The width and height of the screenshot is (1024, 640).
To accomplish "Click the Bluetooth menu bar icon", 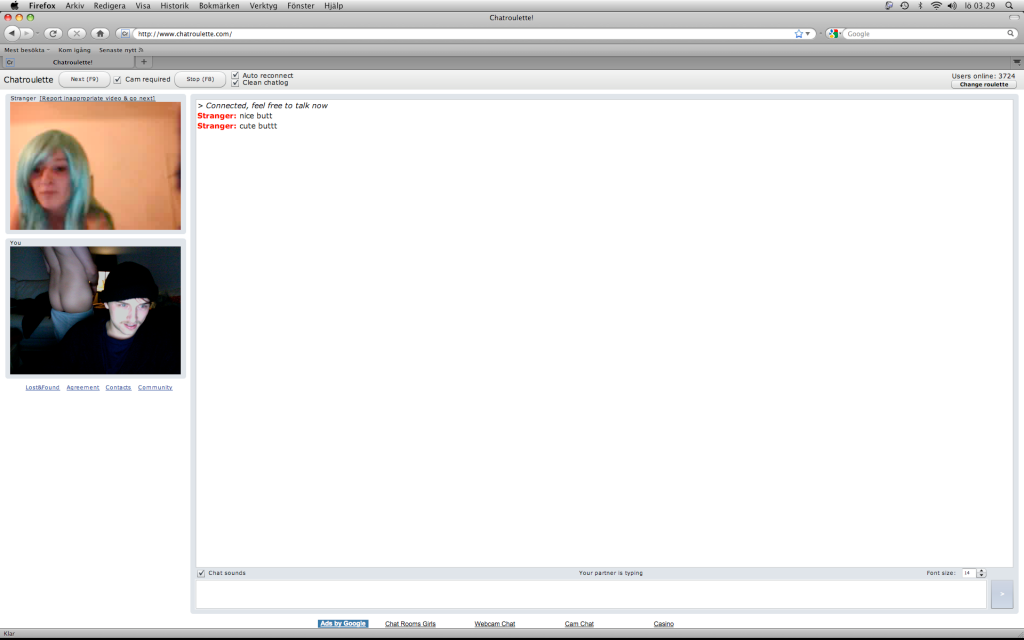I will point(920,5).
